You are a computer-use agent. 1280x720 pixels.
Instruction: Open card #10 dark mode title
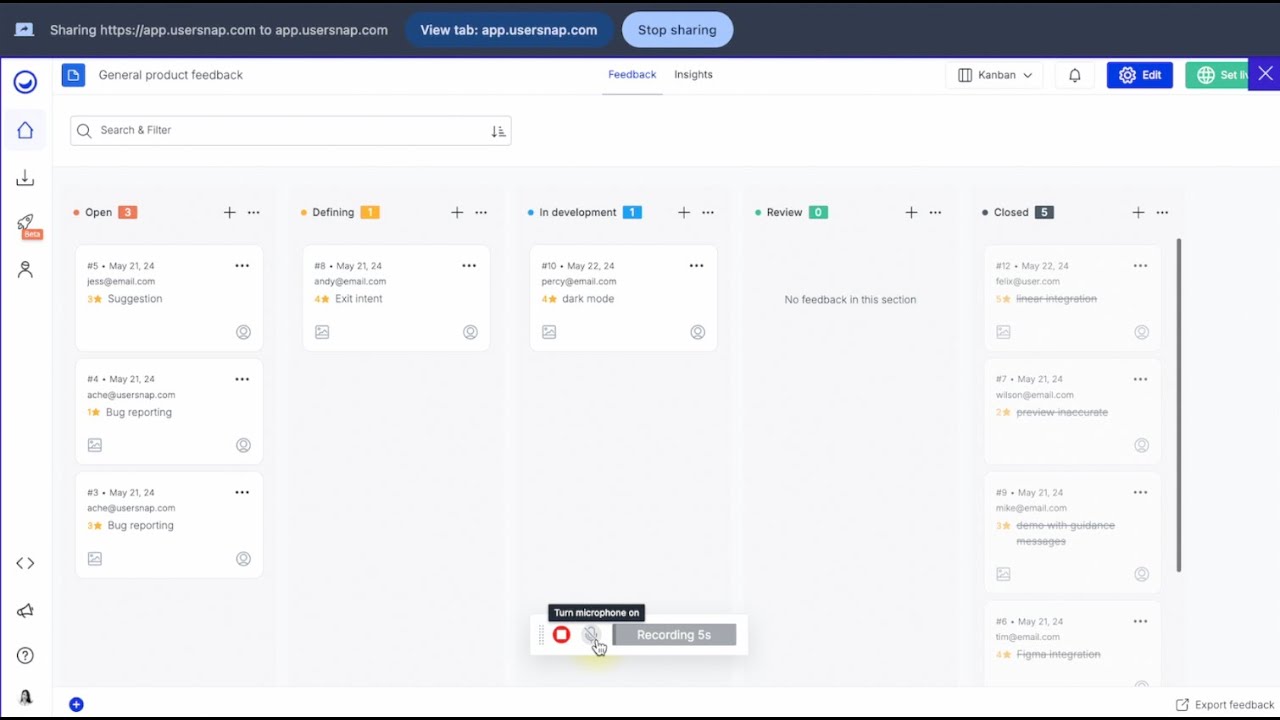pos(588,299)
